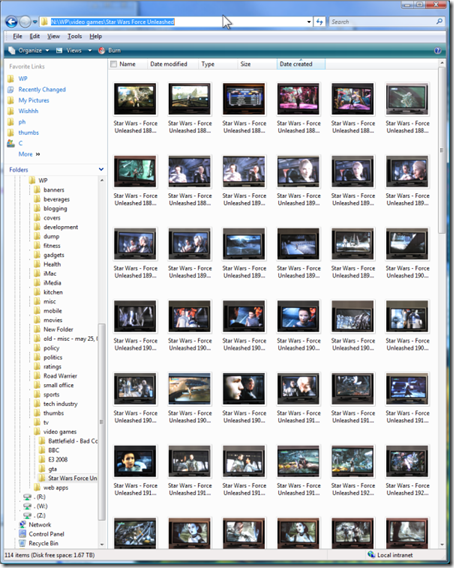Viewport: 454px width, 568px height.
Task: Open Recently Changed in Favorite Links
Action: (x=42, y=89)
